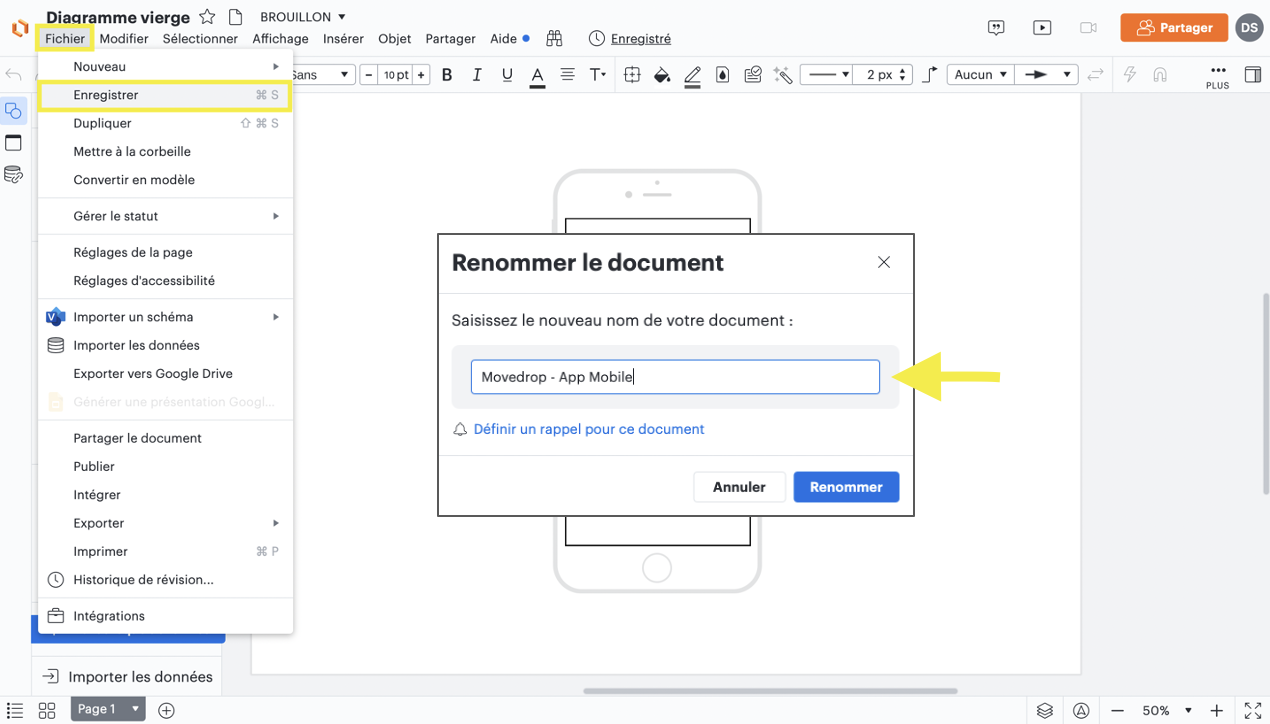Image resolution: width=1270 pixels, height=724 pixels.
Task: Open the line color pencil
Action: click(x=692, y=76)
